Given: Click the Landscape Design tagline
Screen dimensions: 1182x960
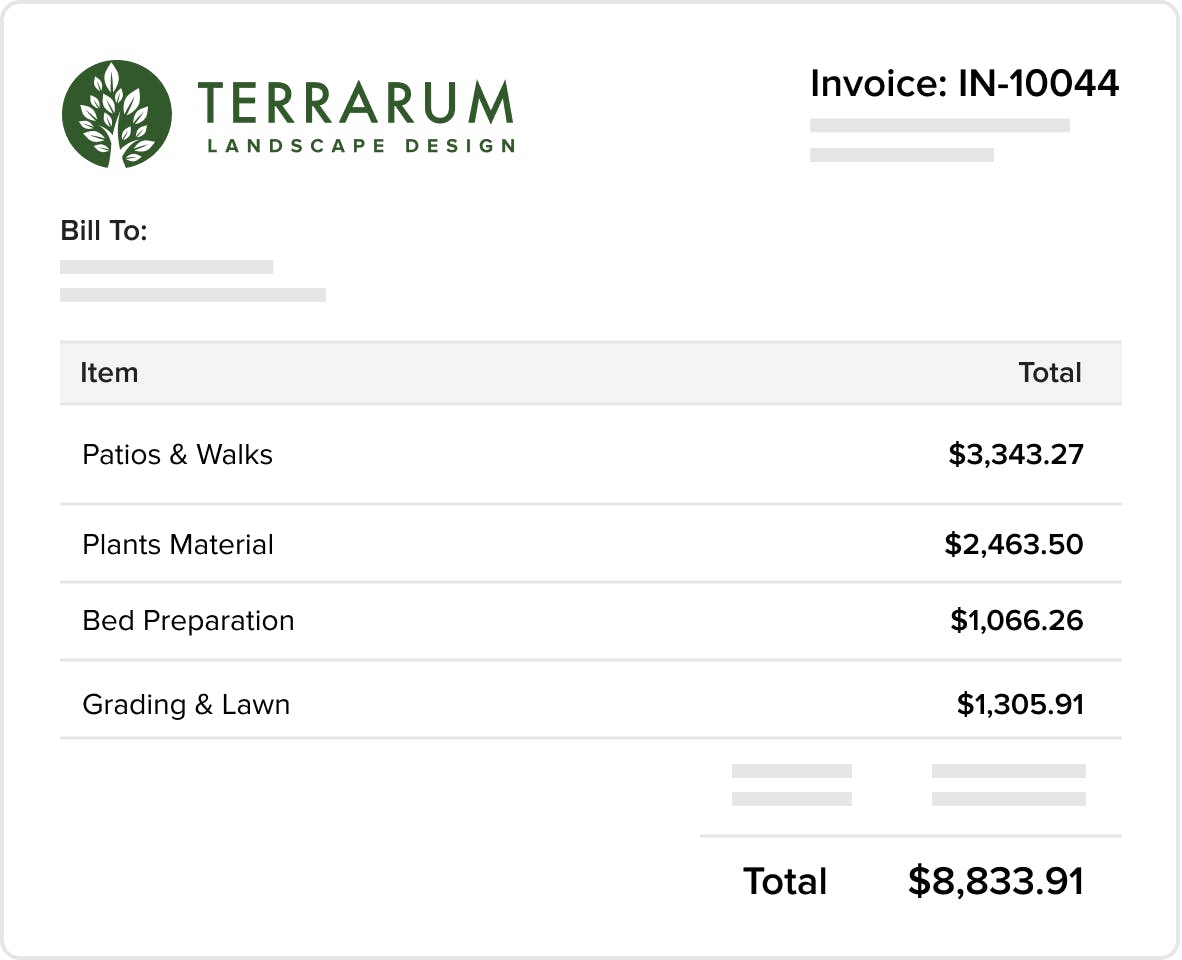Looking at the screenshot, I should (x=361, y=145).
